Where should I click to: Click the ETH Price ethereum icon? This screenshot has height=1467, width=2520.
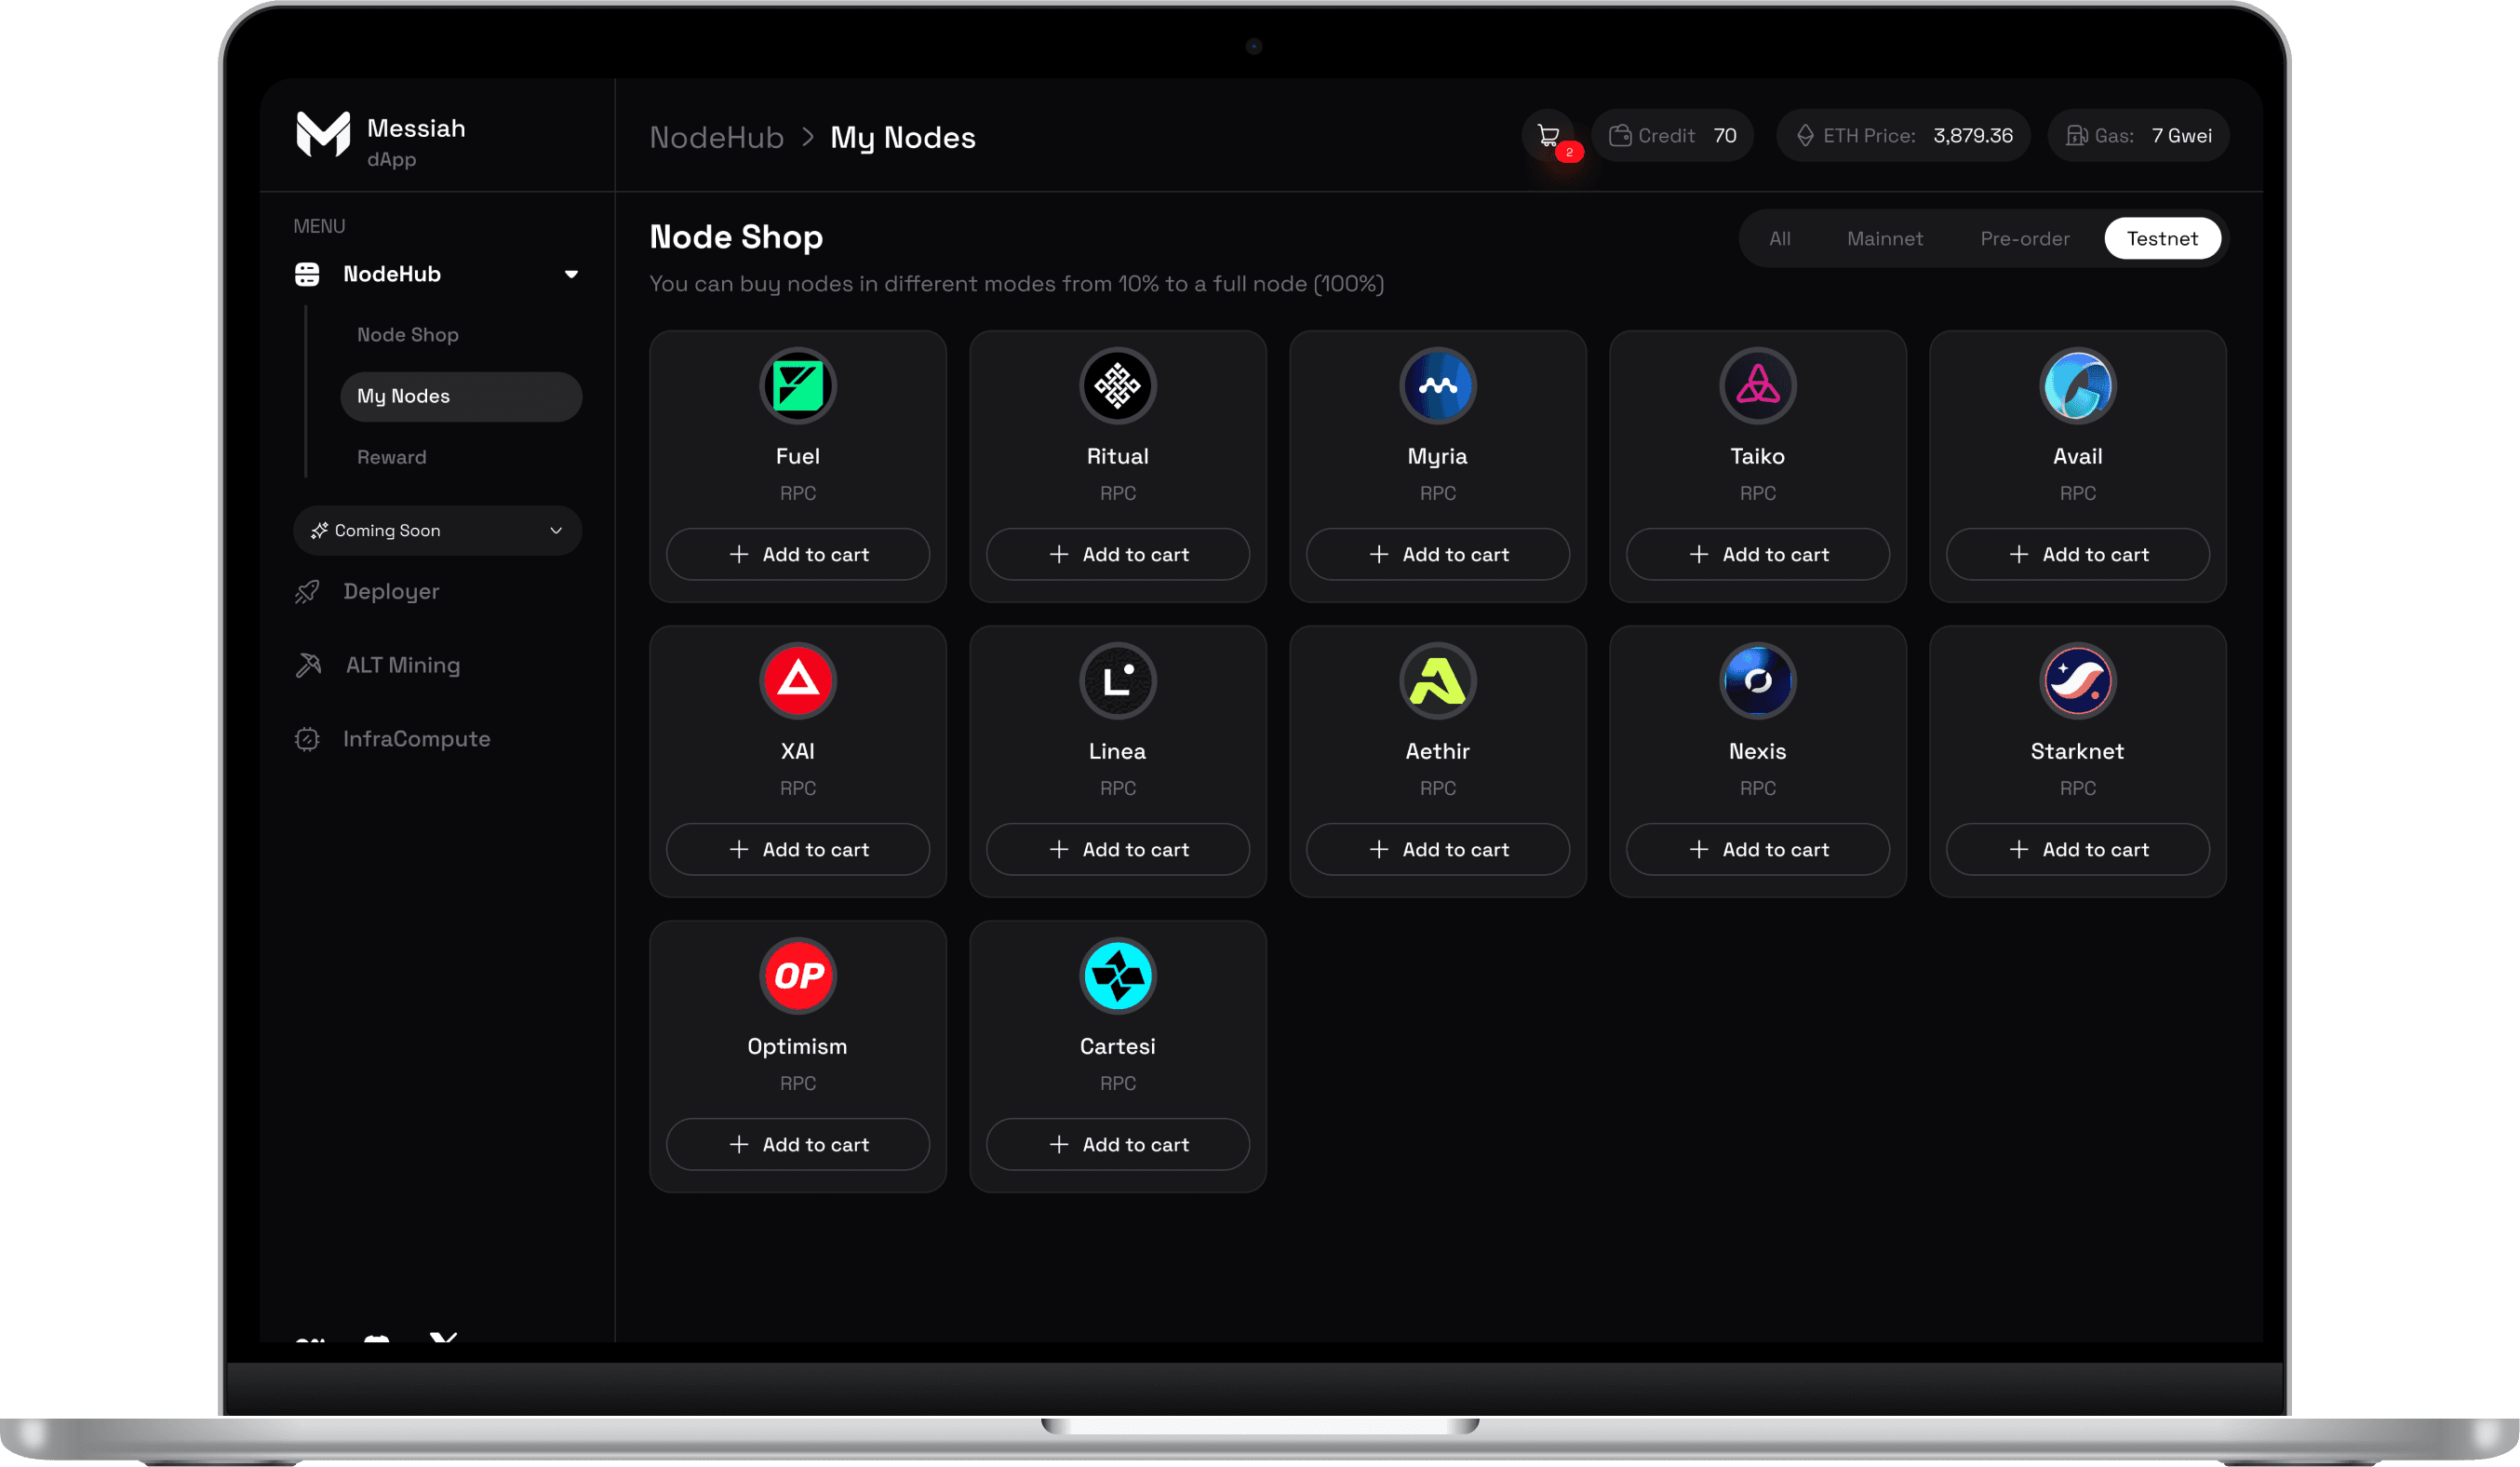[1804, 135]
